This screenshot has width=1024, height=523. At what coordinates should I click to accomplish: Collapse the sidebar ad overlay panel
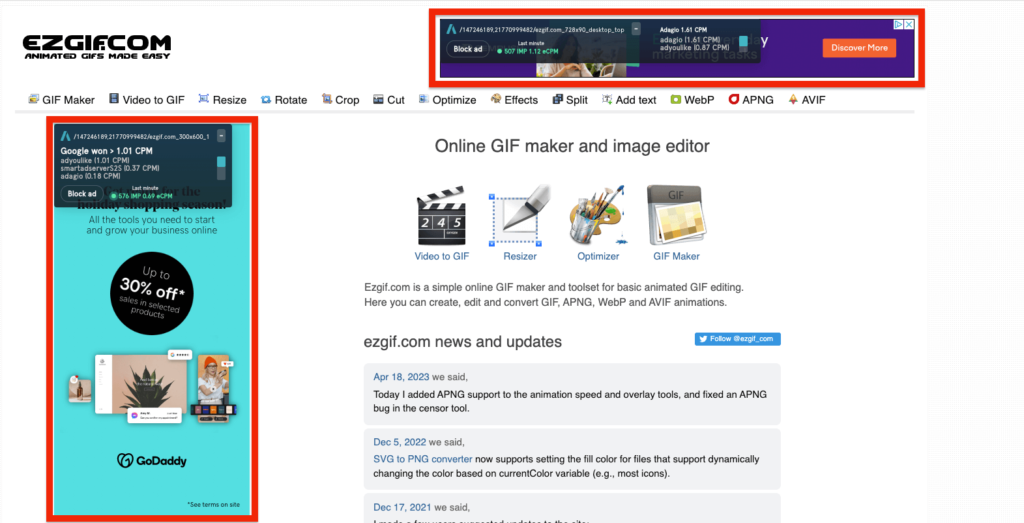(221, 135)
